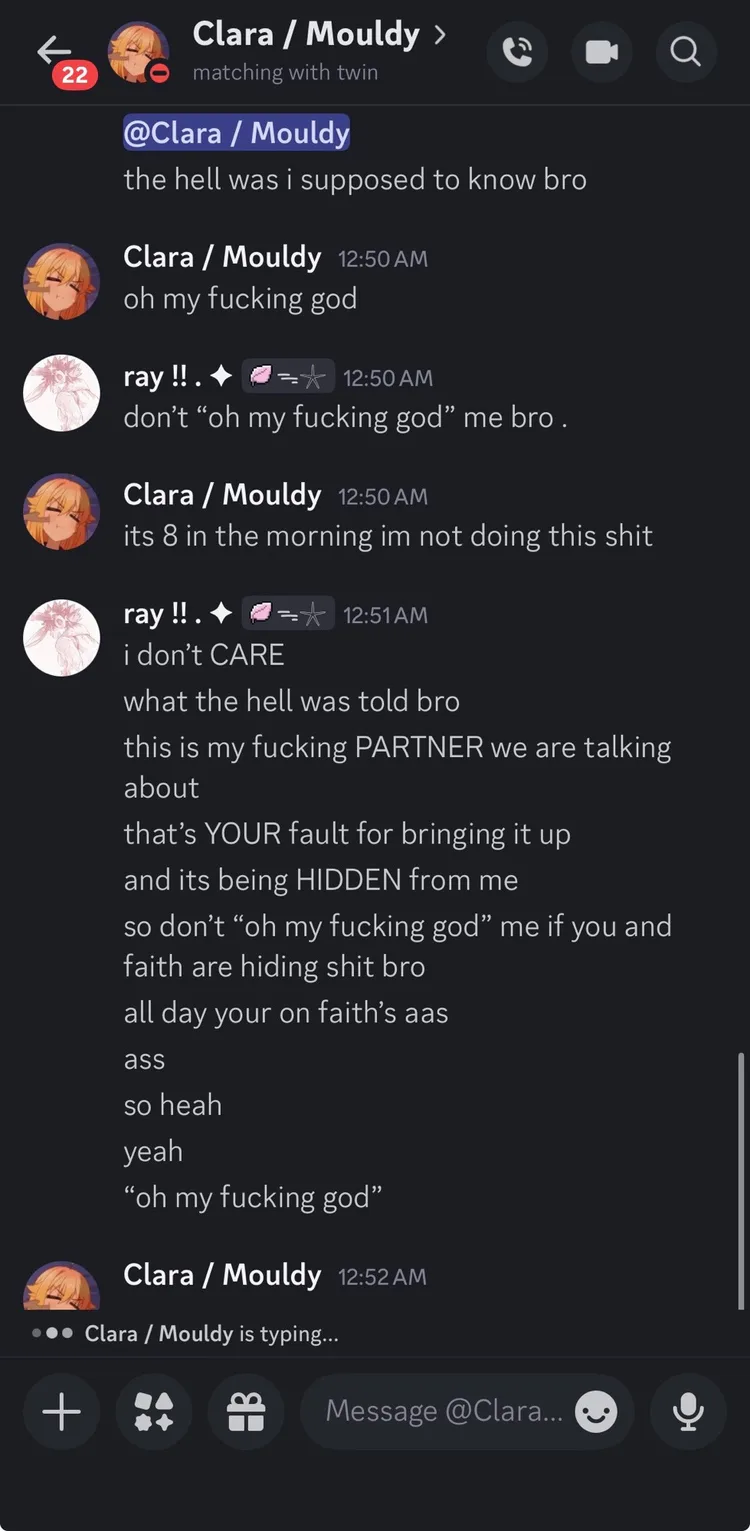Open the gift icon
Viewport: 750px width, 1531px height.
[246, 1411]
